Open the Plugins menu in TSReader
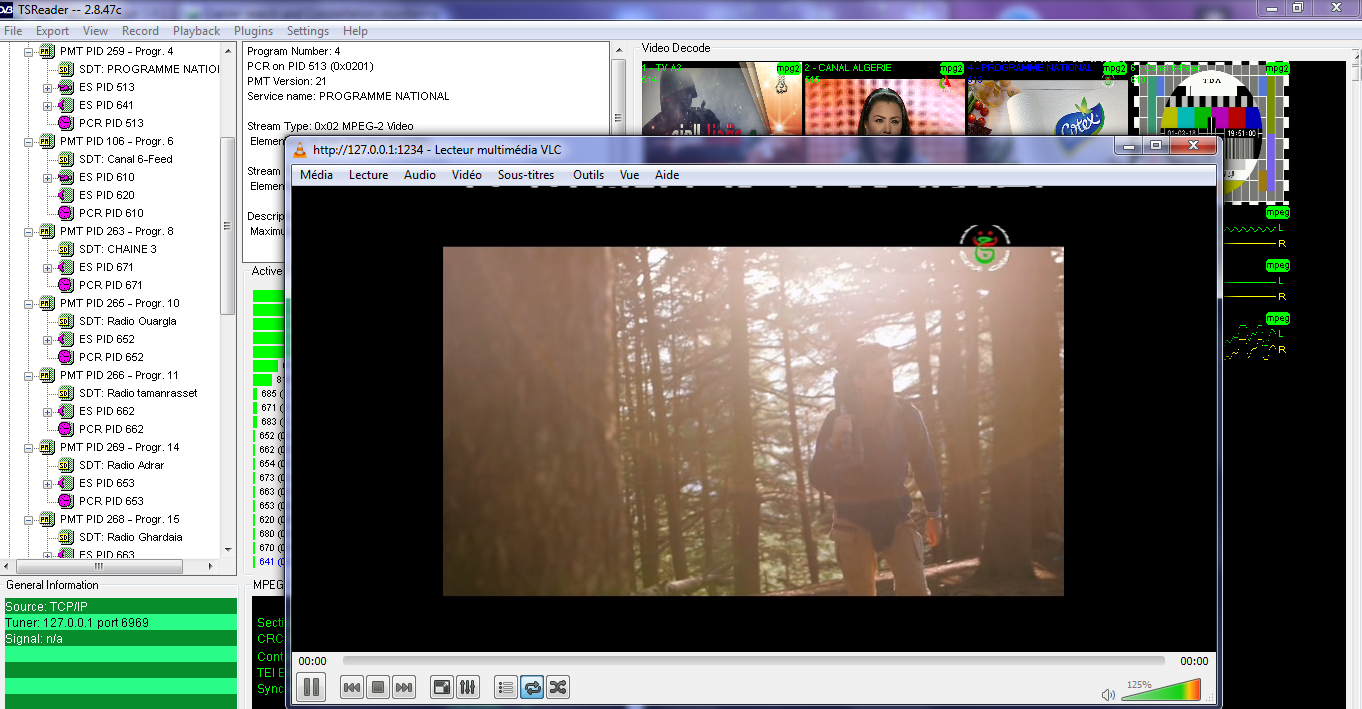1362x709 pixels. tap(253, 31)
